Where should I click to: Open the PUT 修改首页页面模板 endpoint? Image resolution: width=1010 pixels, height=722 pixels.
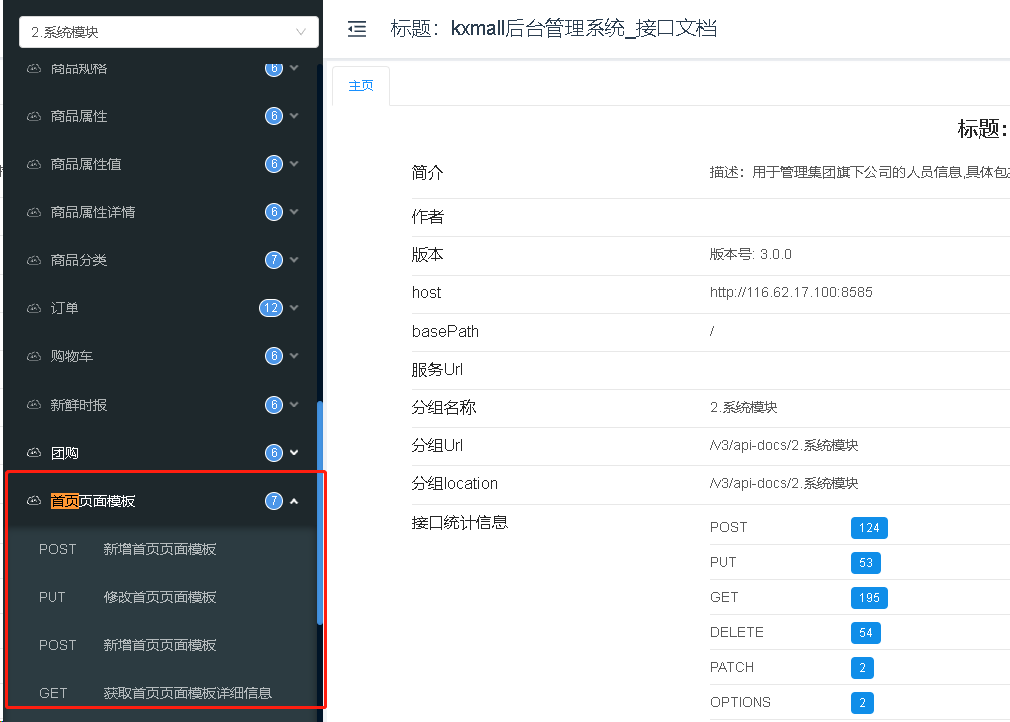(x=160, y=597)
